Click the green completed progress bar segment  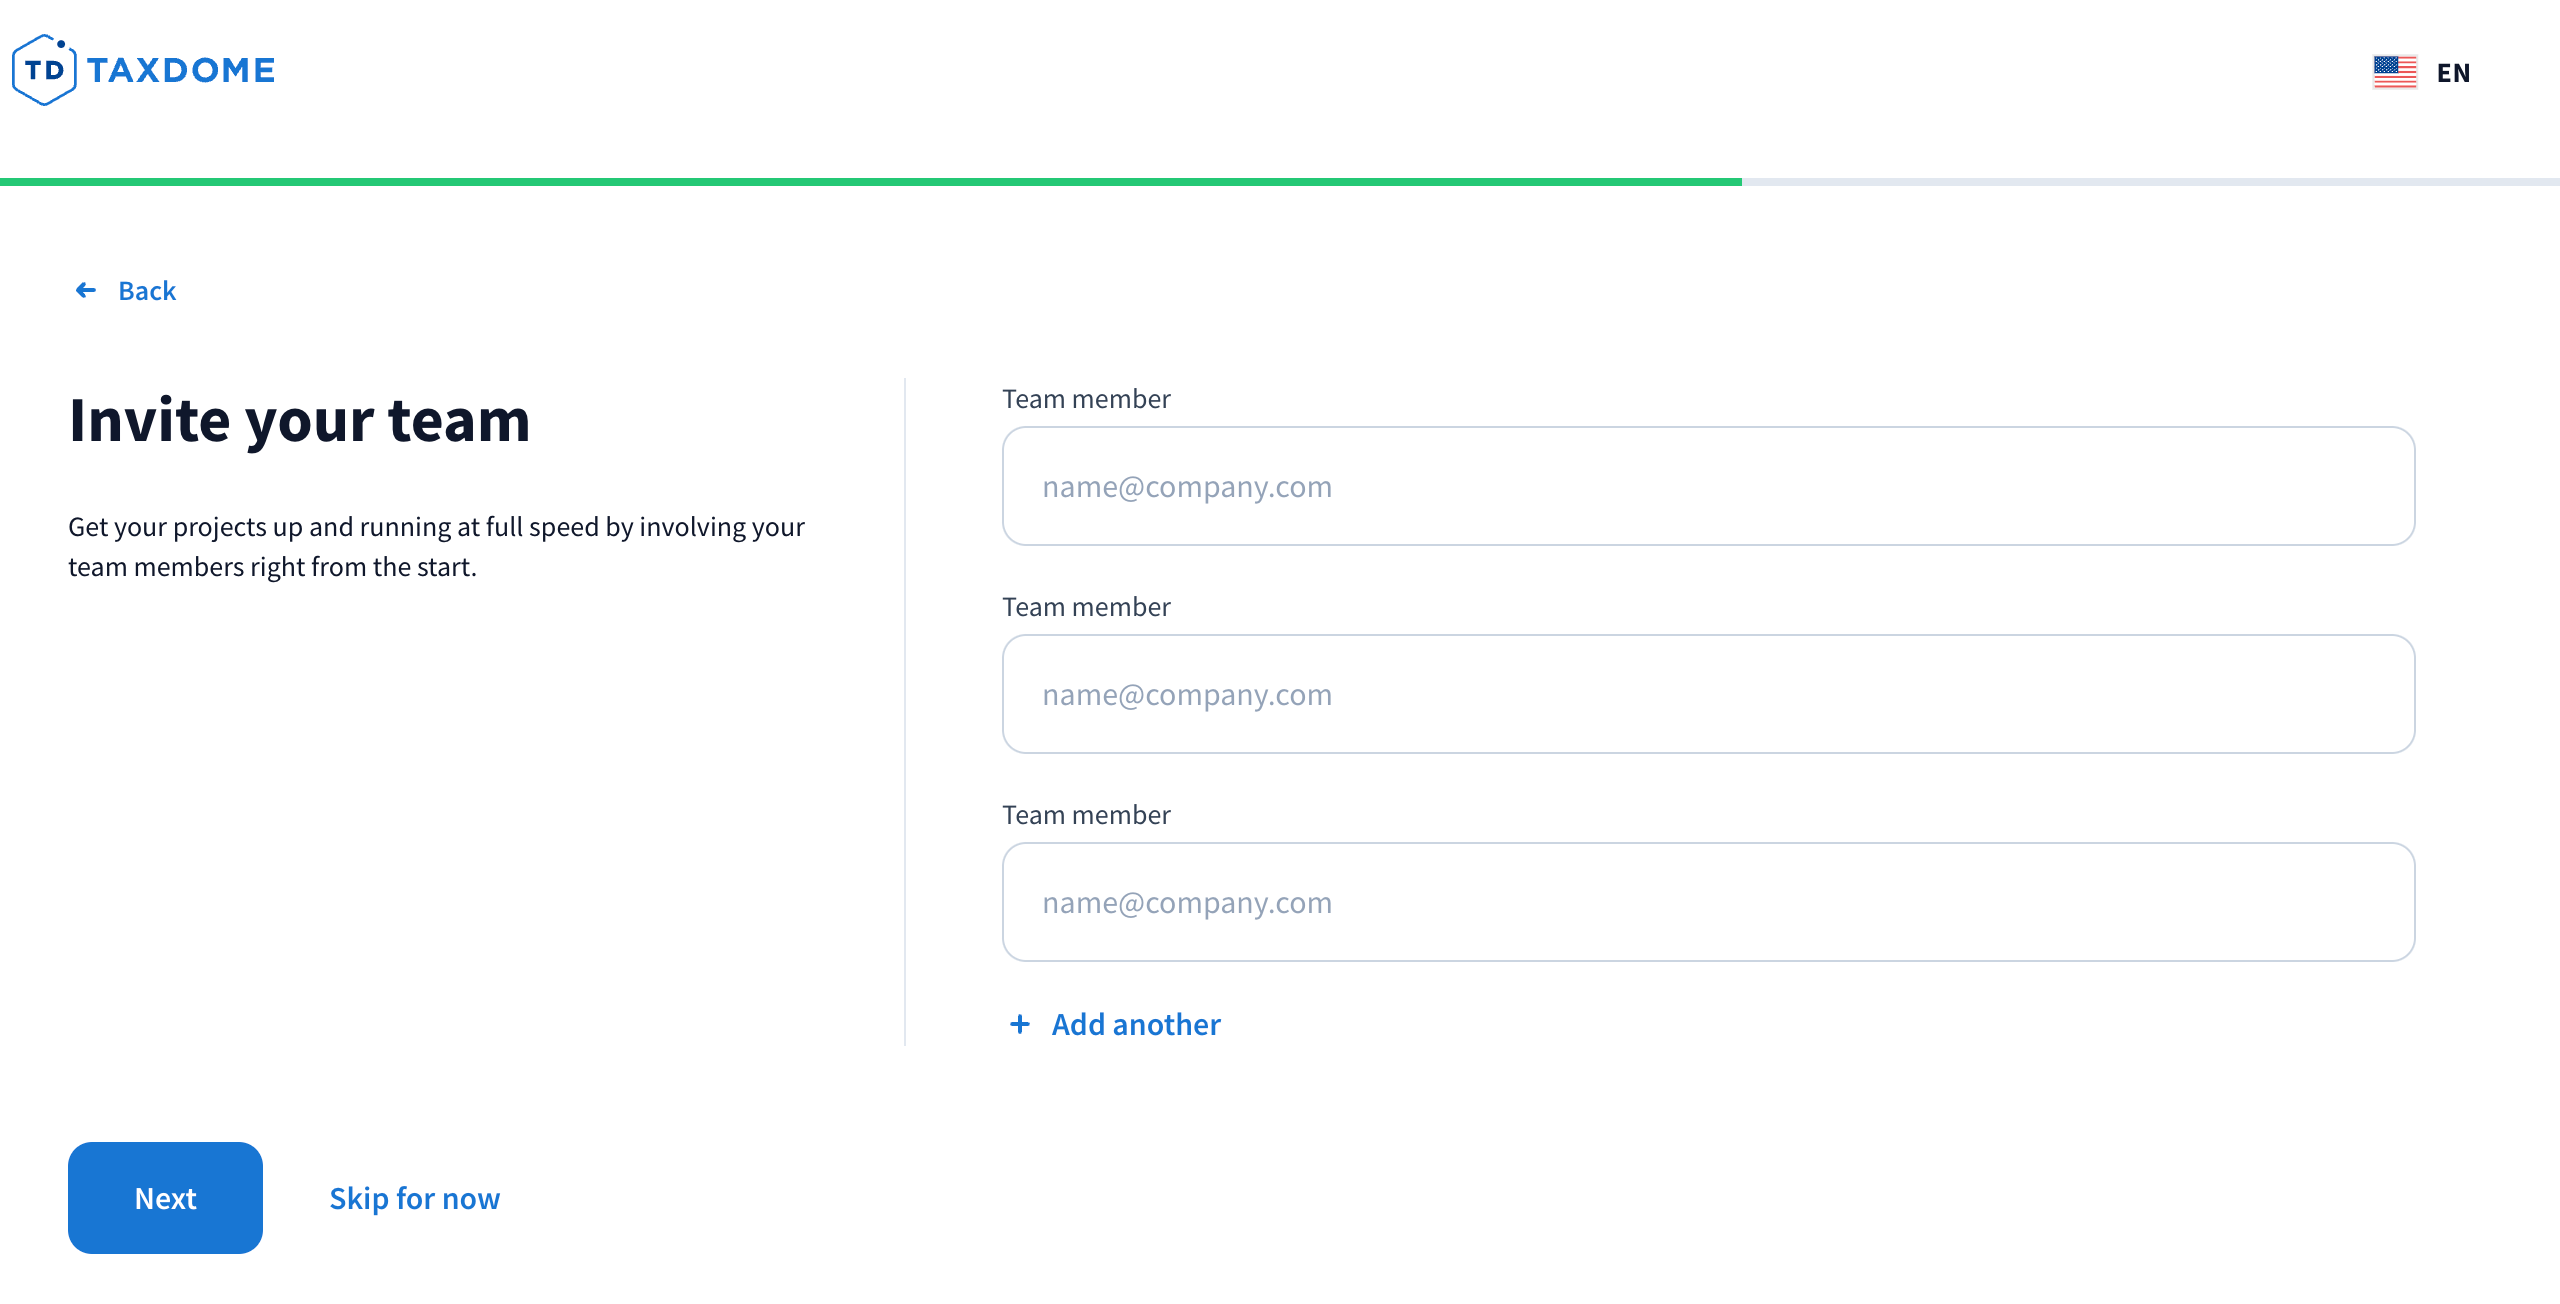pyautogui.click(x=870, y=182)
